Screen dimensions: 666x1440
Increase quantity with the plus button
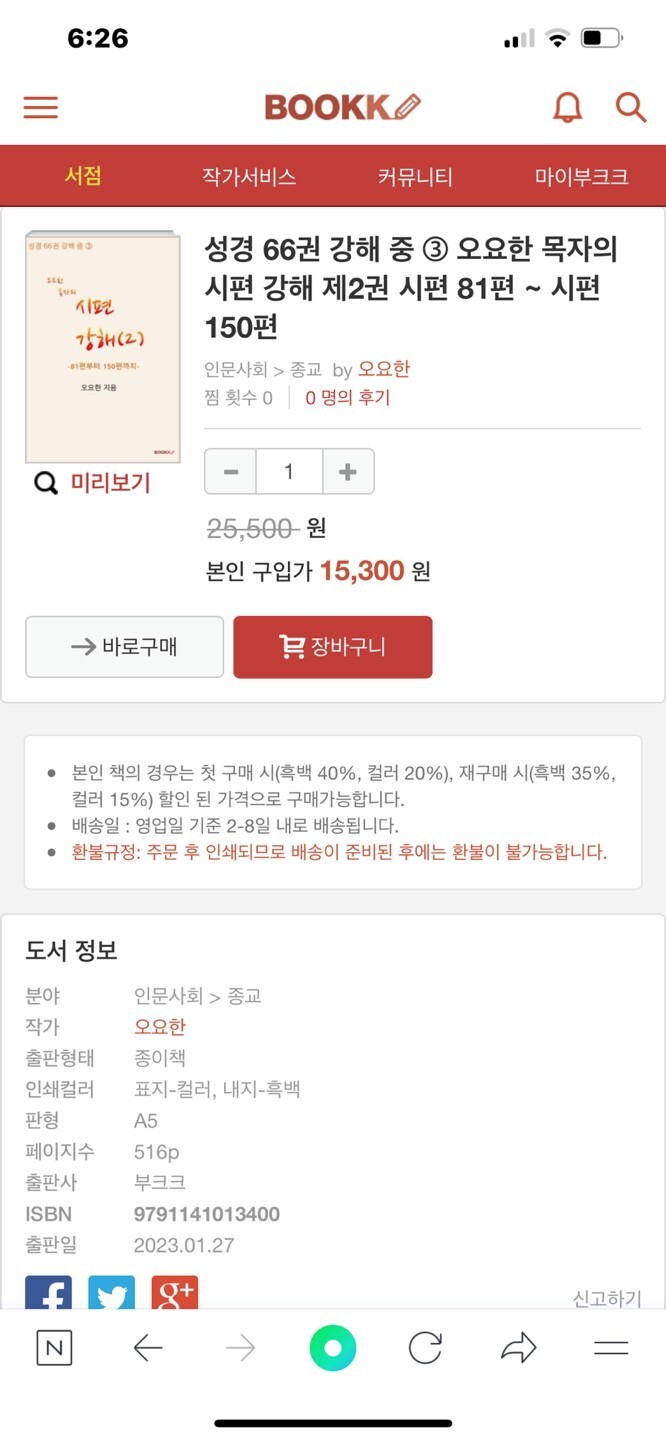click(x=348, y=472)
